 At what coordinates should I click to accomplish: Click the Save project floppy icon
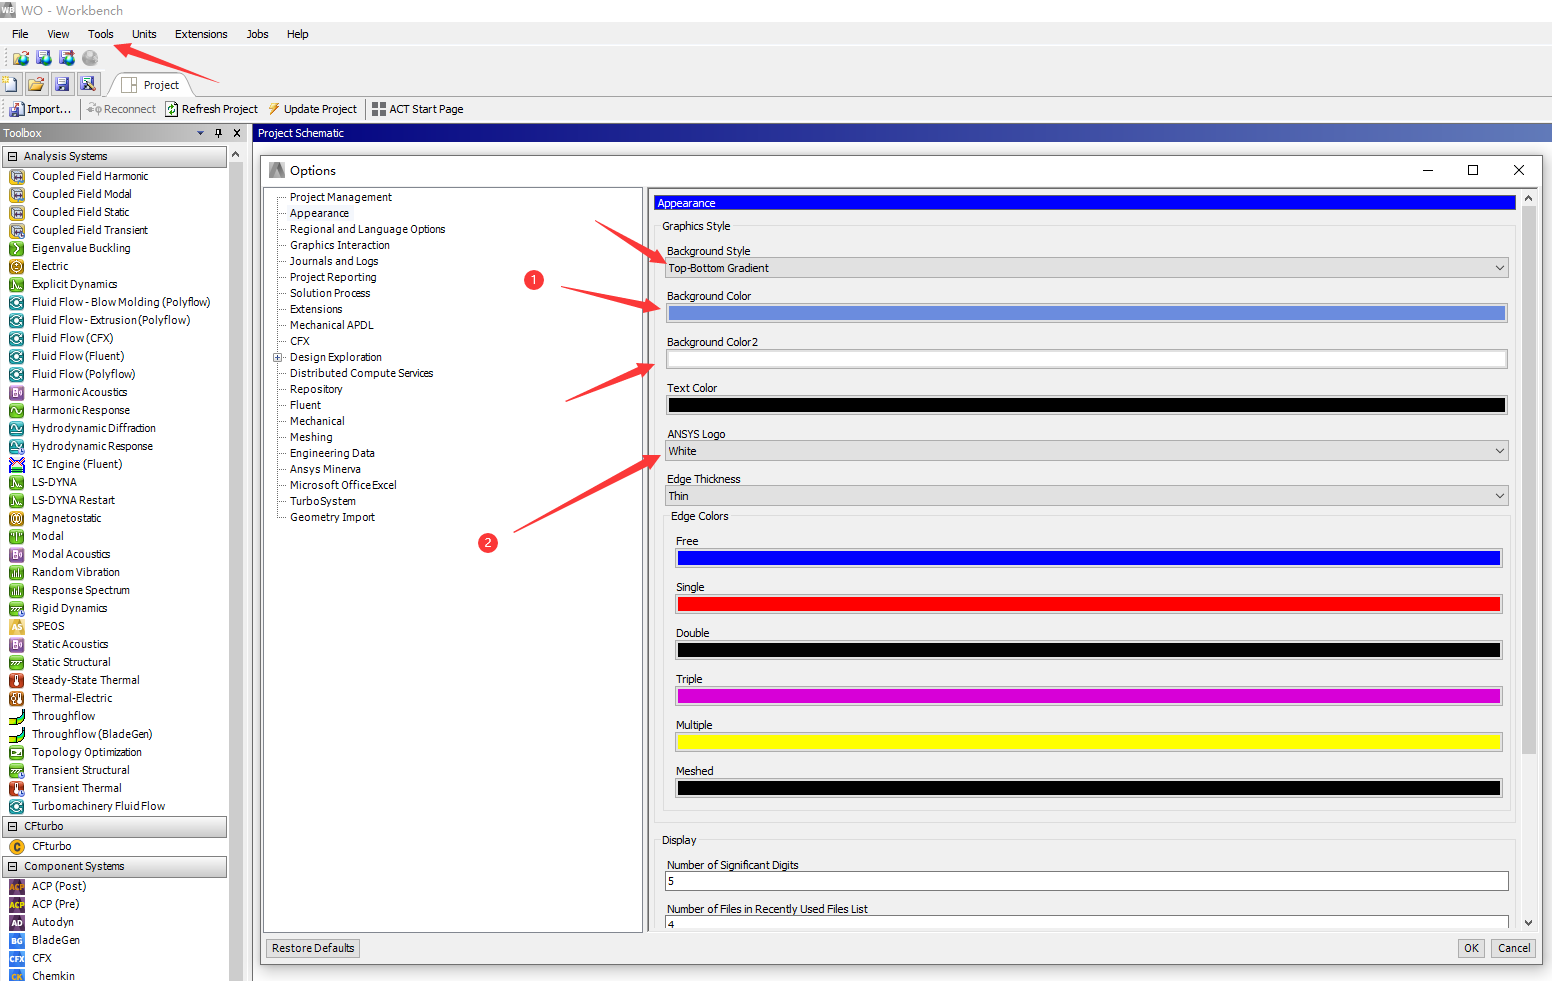pos(62,84)
